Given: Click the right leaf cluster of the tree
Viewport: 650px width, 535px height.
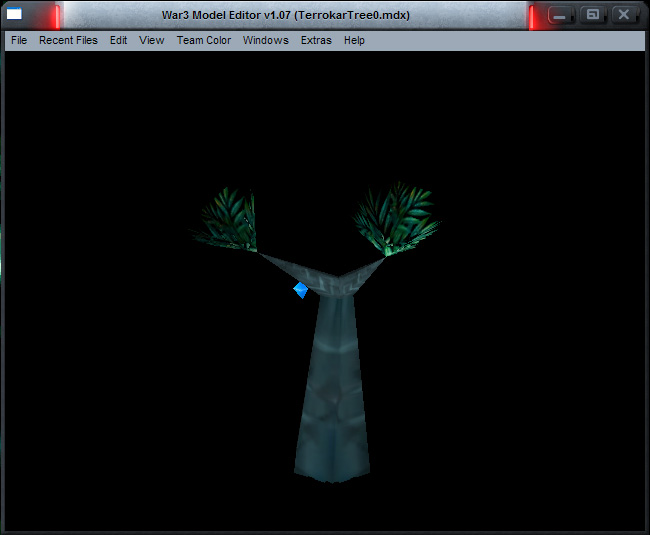Looking at the screenshot, I should click(396, 218).
